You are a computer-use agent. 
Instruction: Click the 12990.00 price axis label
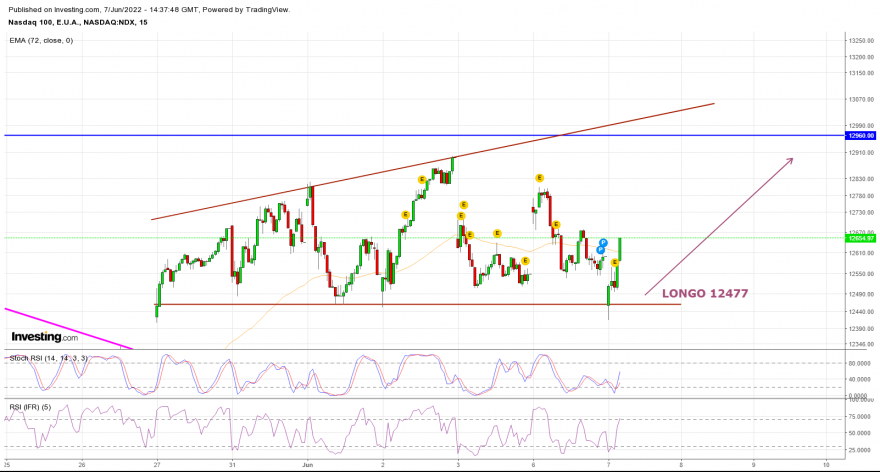[x=861, y=126]
